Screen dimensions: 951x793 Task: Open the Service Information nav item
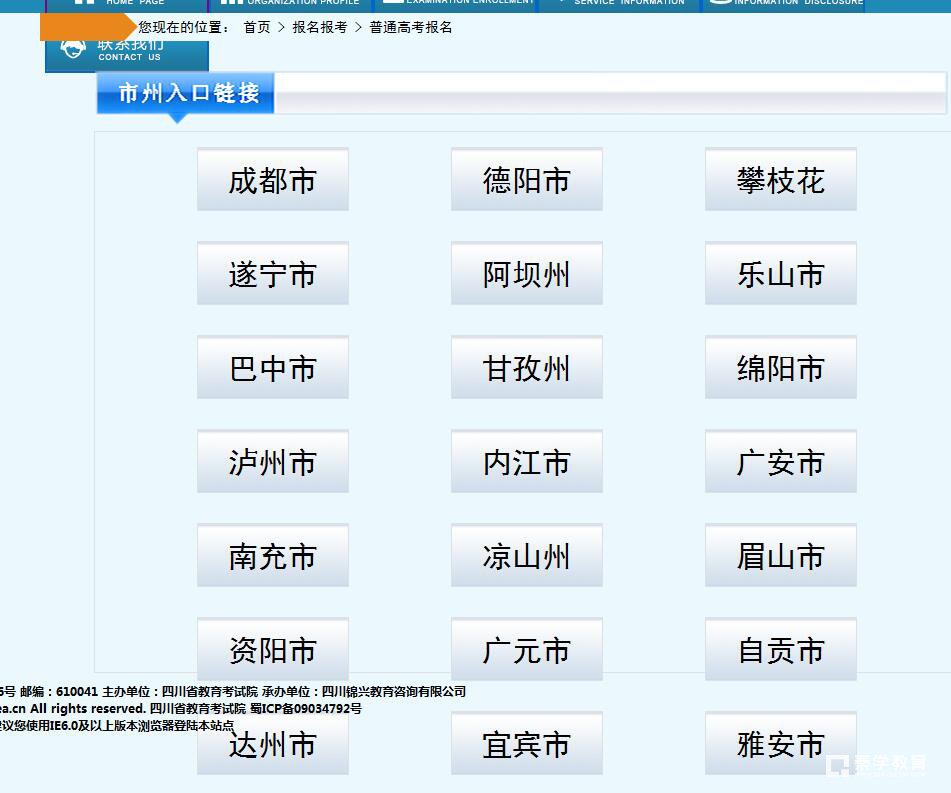pyautogui.click(x=620, y=4)
